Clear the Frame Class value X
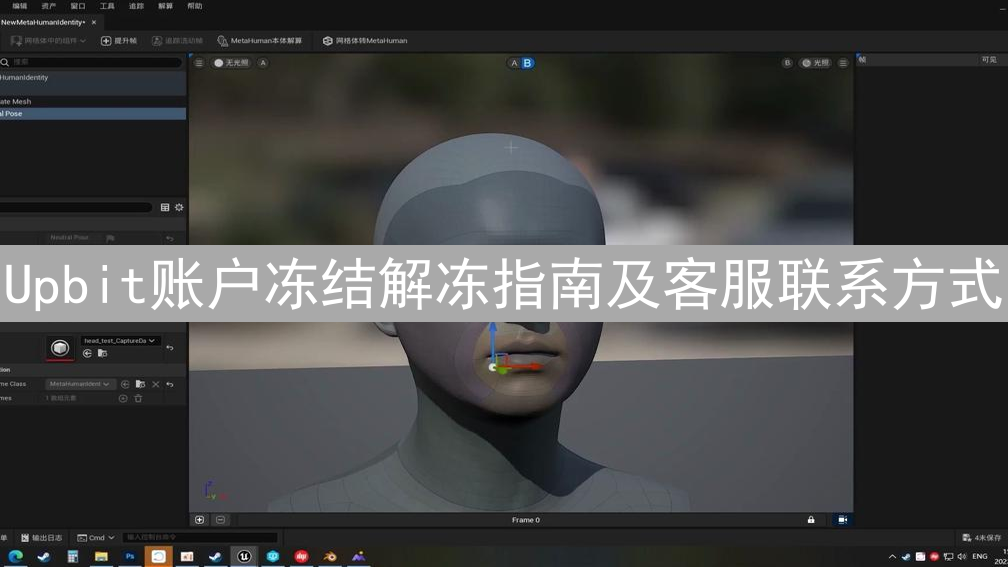The height and width of the screenshot is (567, 1008). [156, 384]
